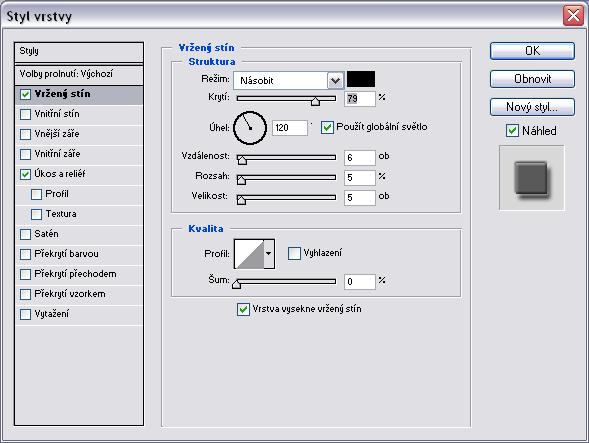Disable Vrstva vysekne vržený stín
589x443 pixels.
pos(243,309)
